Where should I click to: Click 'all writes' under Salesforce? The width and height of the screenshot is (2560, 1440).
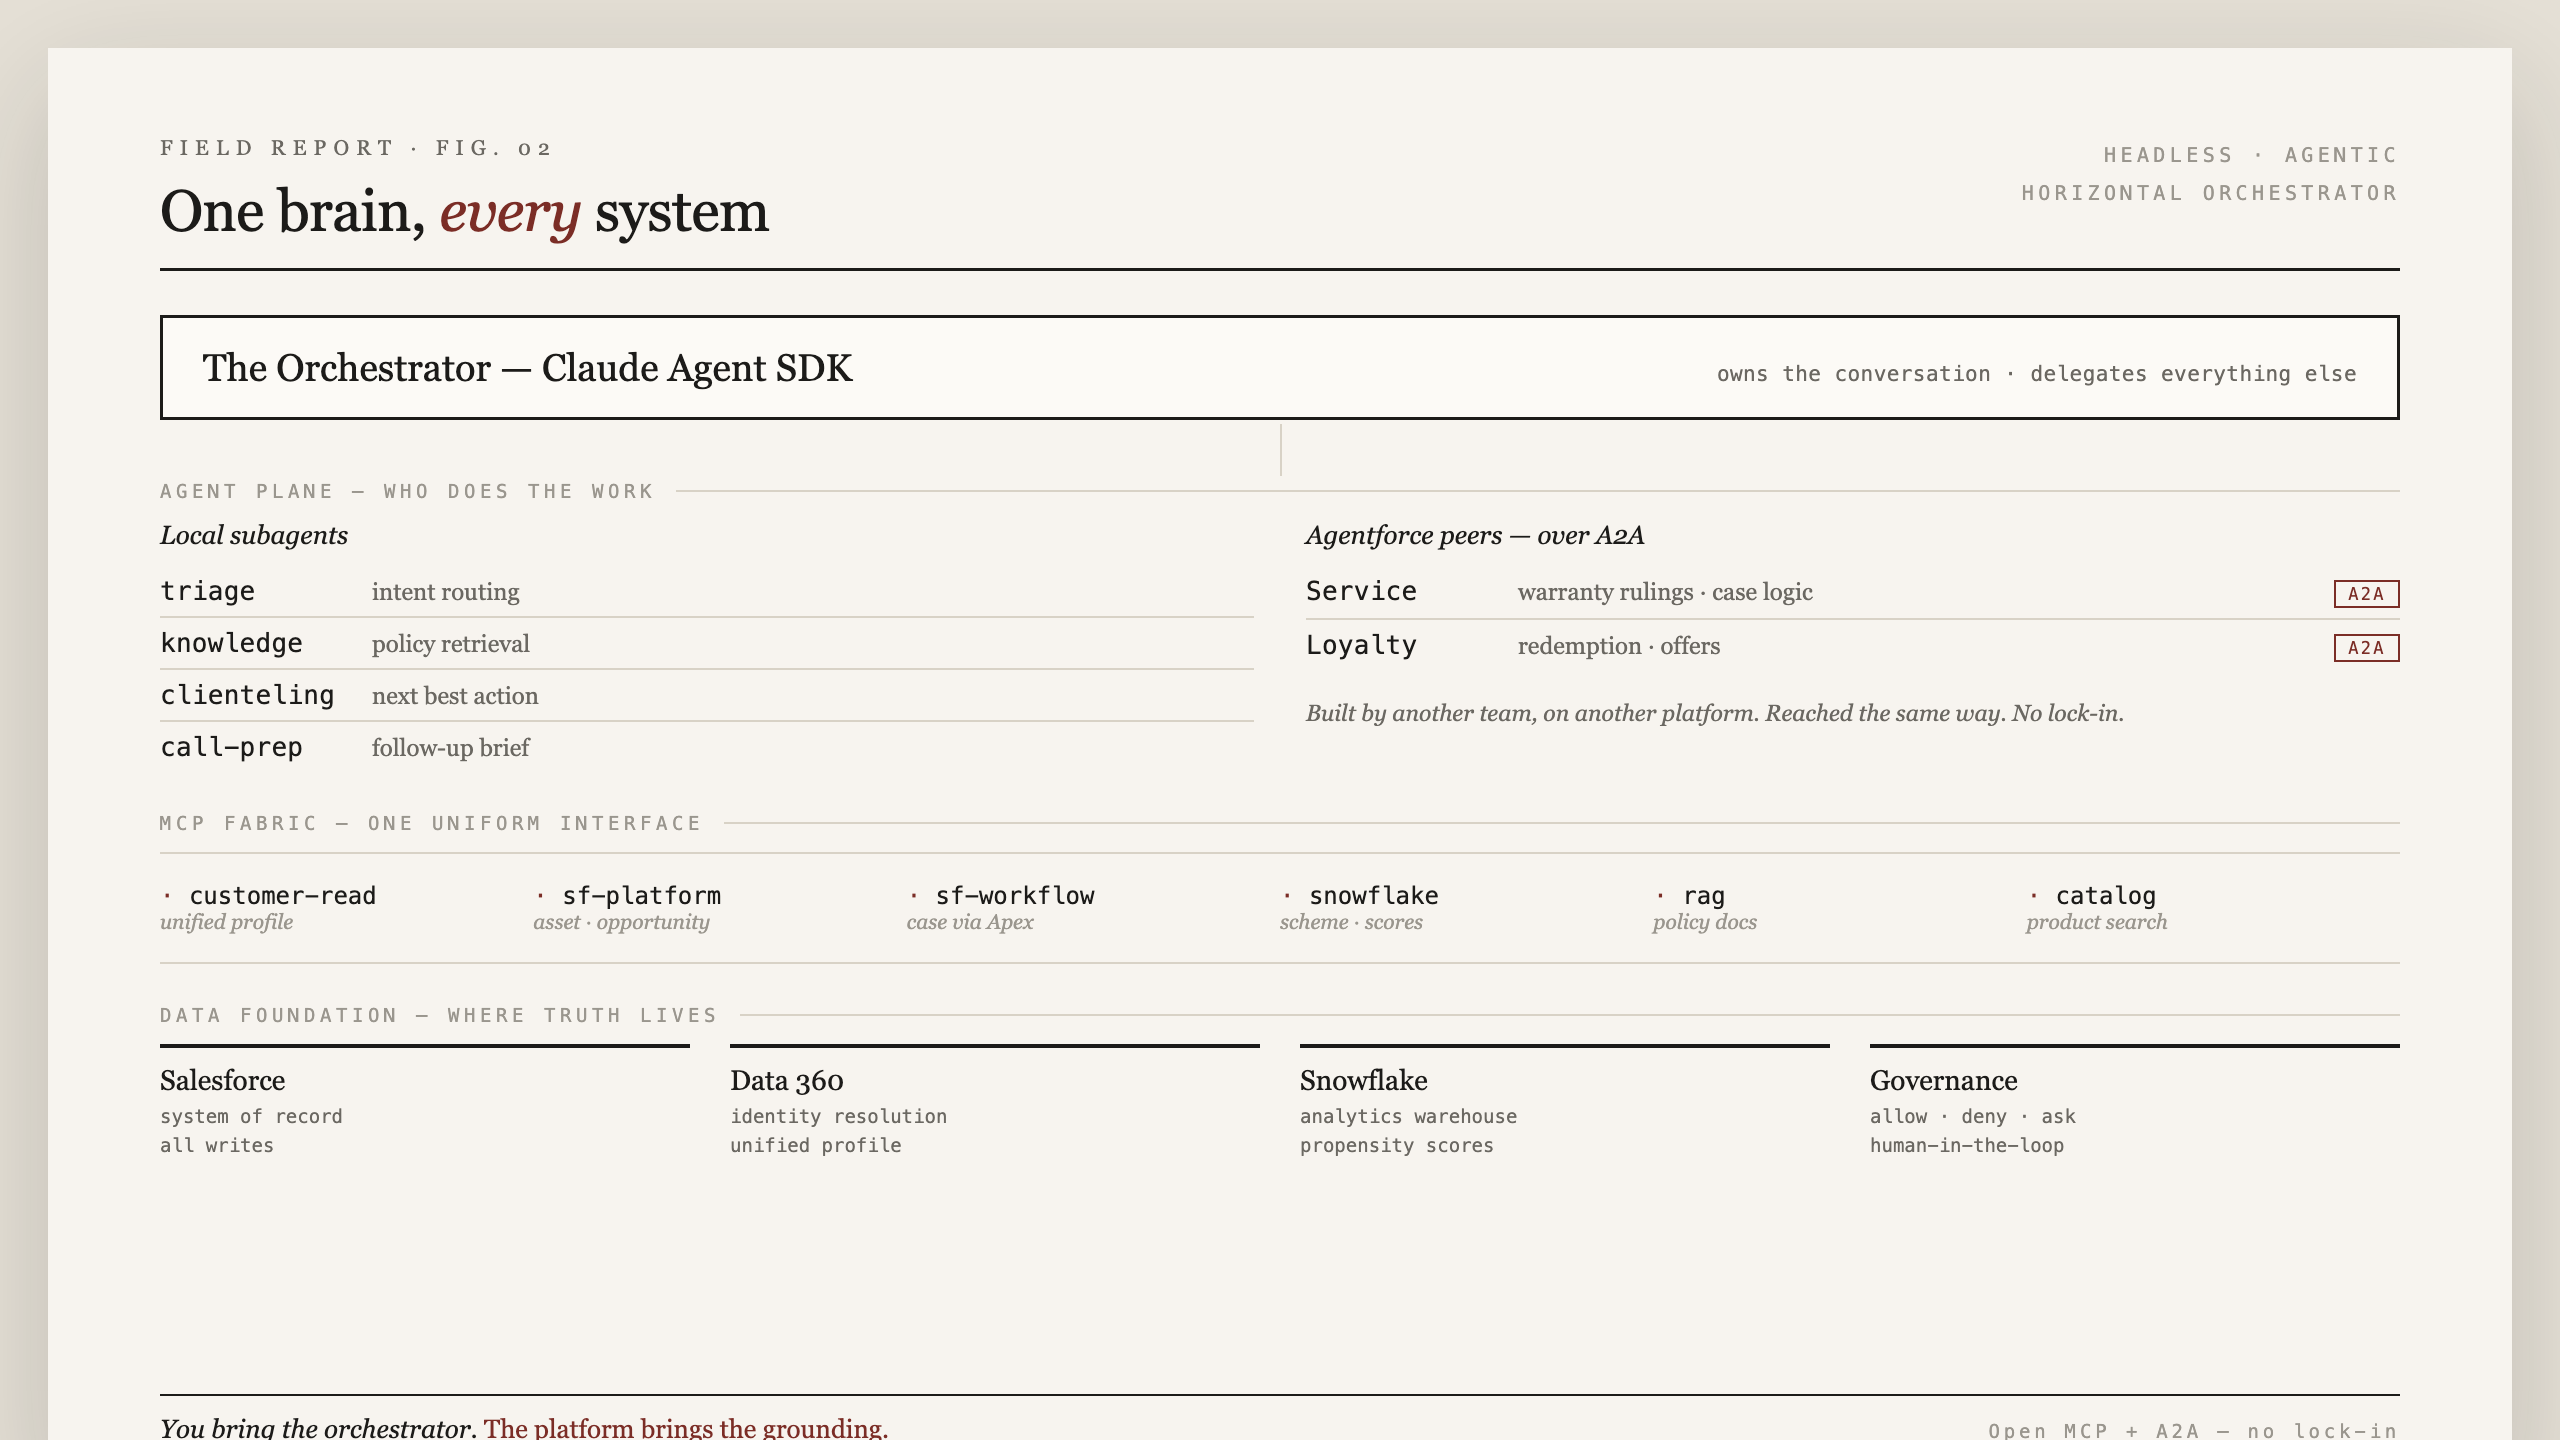click(217, 1145)
